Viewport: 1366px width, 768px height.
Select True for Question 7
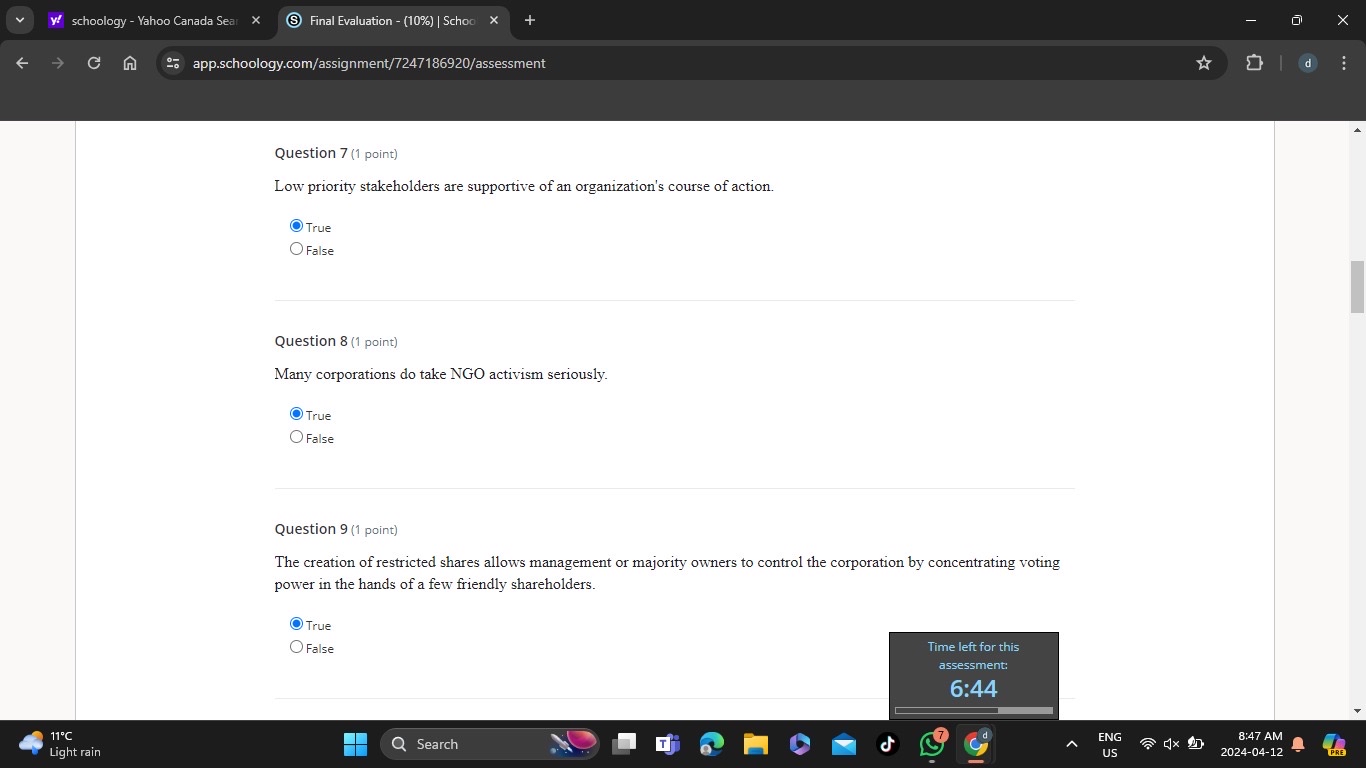pyautogui.click(x=296, y=226)
